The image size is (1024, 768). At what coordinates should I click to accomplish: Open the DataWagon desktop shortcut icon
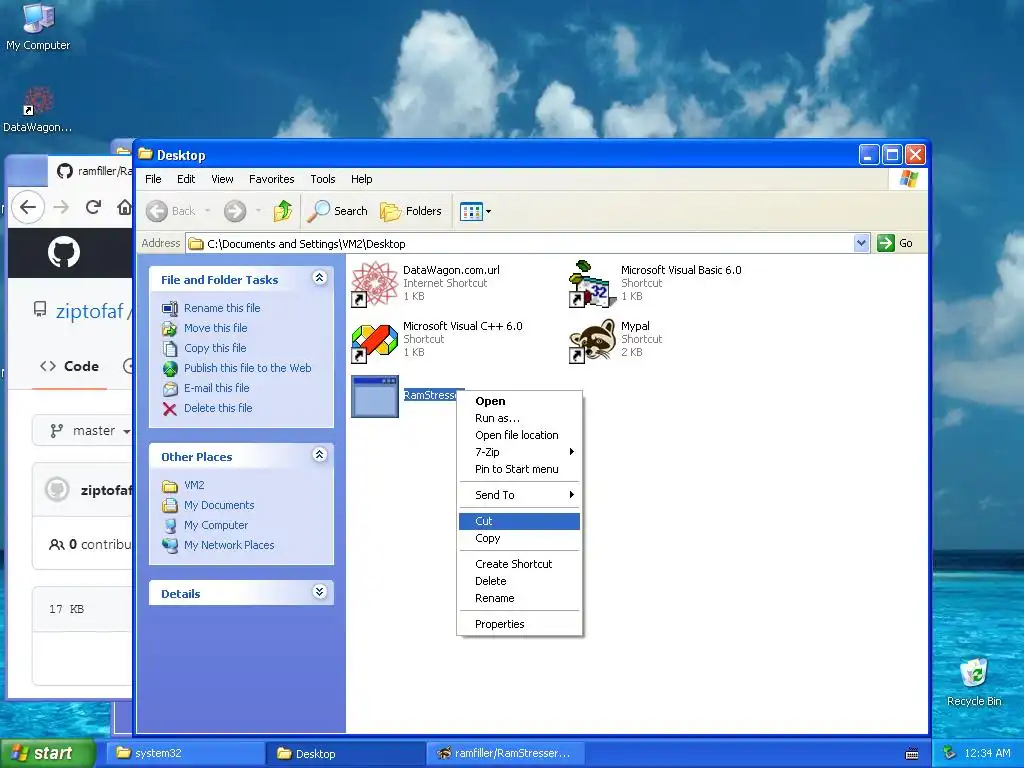click(38, 110)
